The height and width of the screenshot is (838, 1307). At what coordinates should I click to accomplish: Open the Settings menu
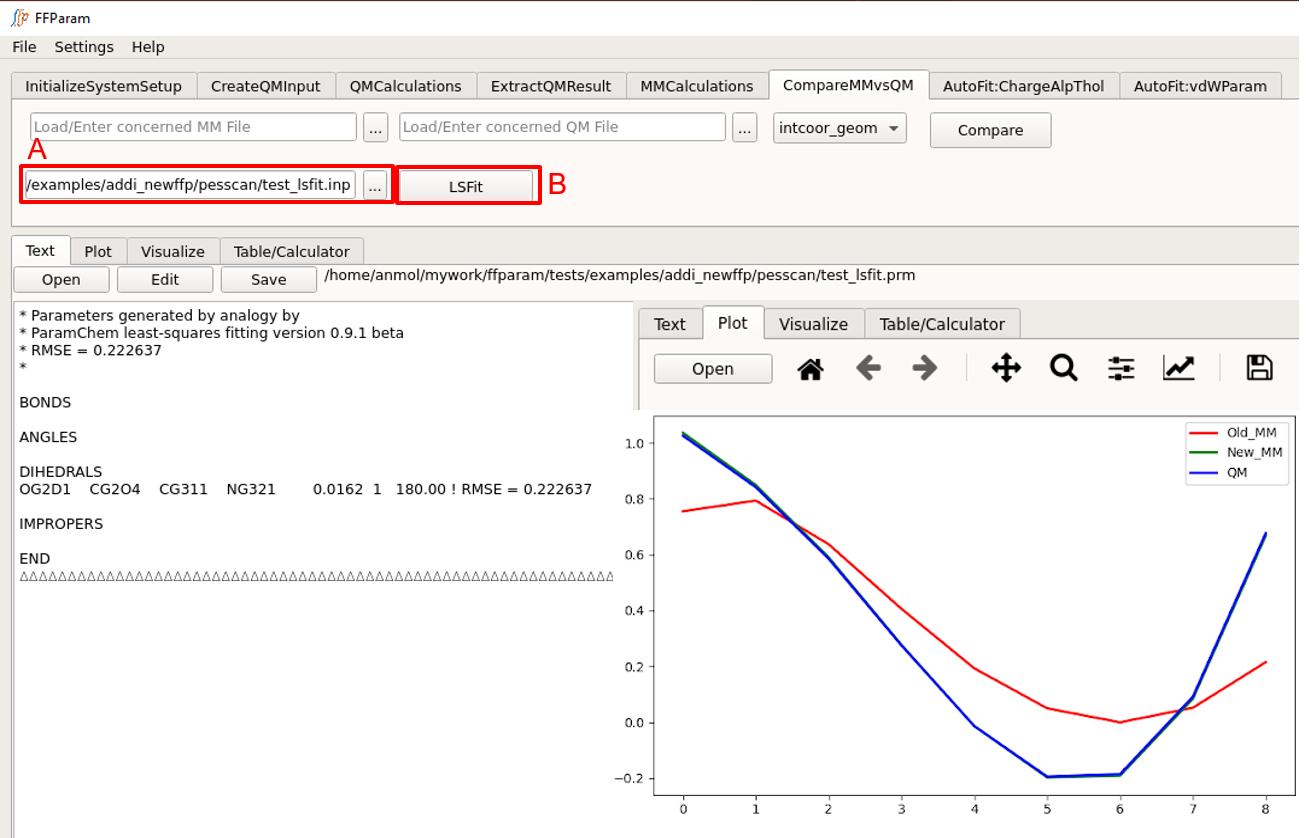pyautogui.click(x=84, y=47)
